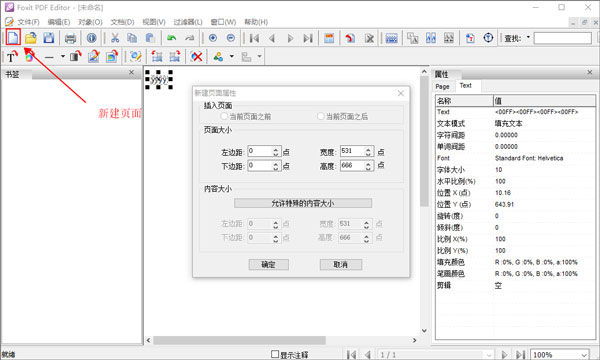600x360 pixels.
Task: Go to last page in the status bar
Action: (521, 355)
